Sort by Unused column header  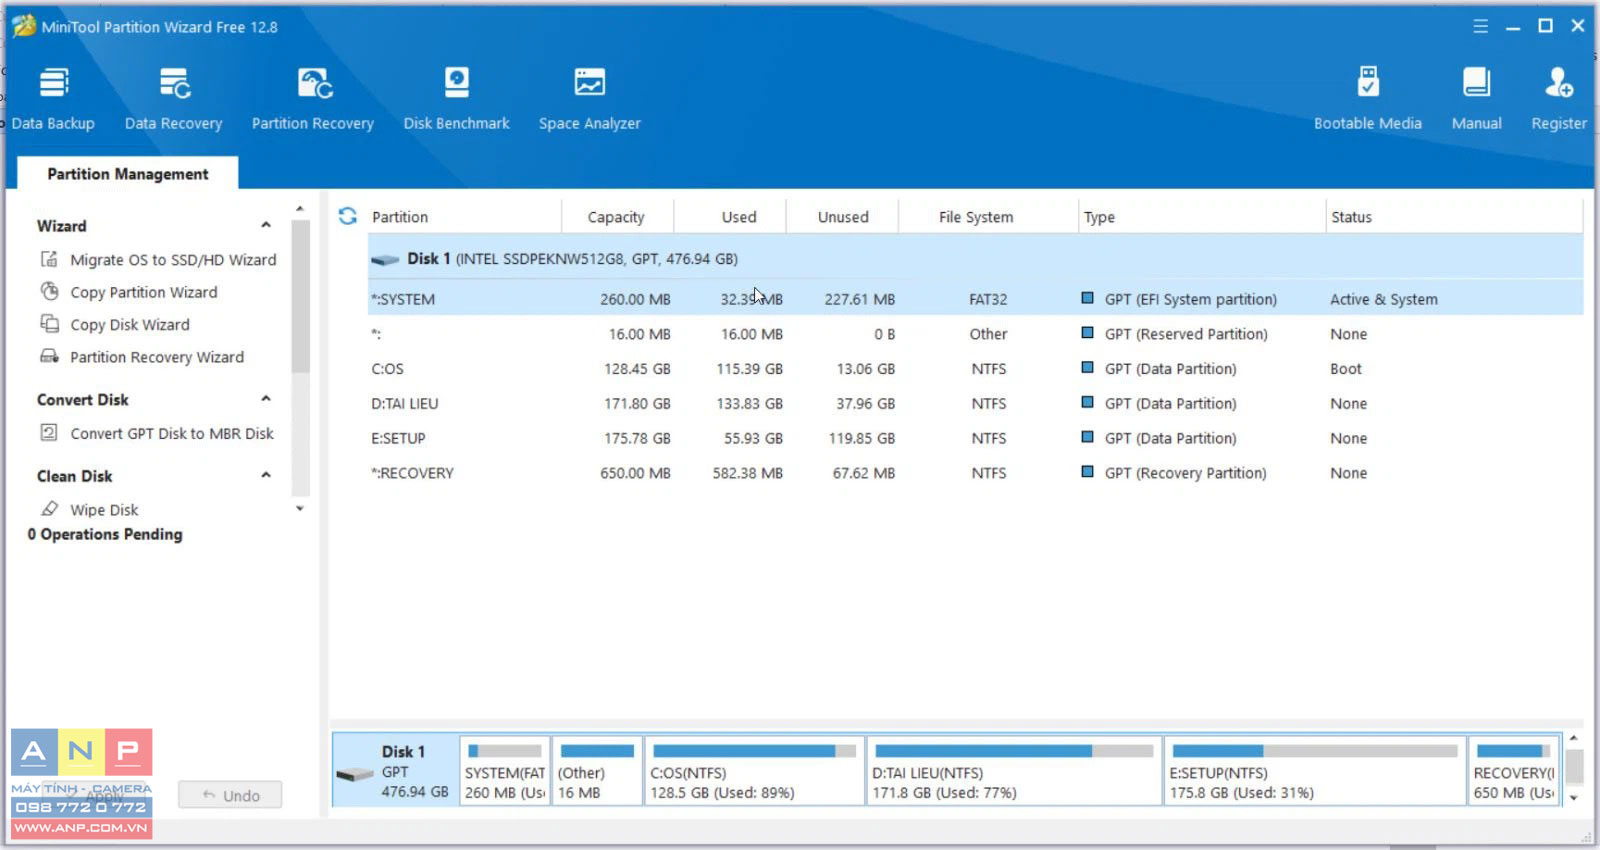click(843, 217)
